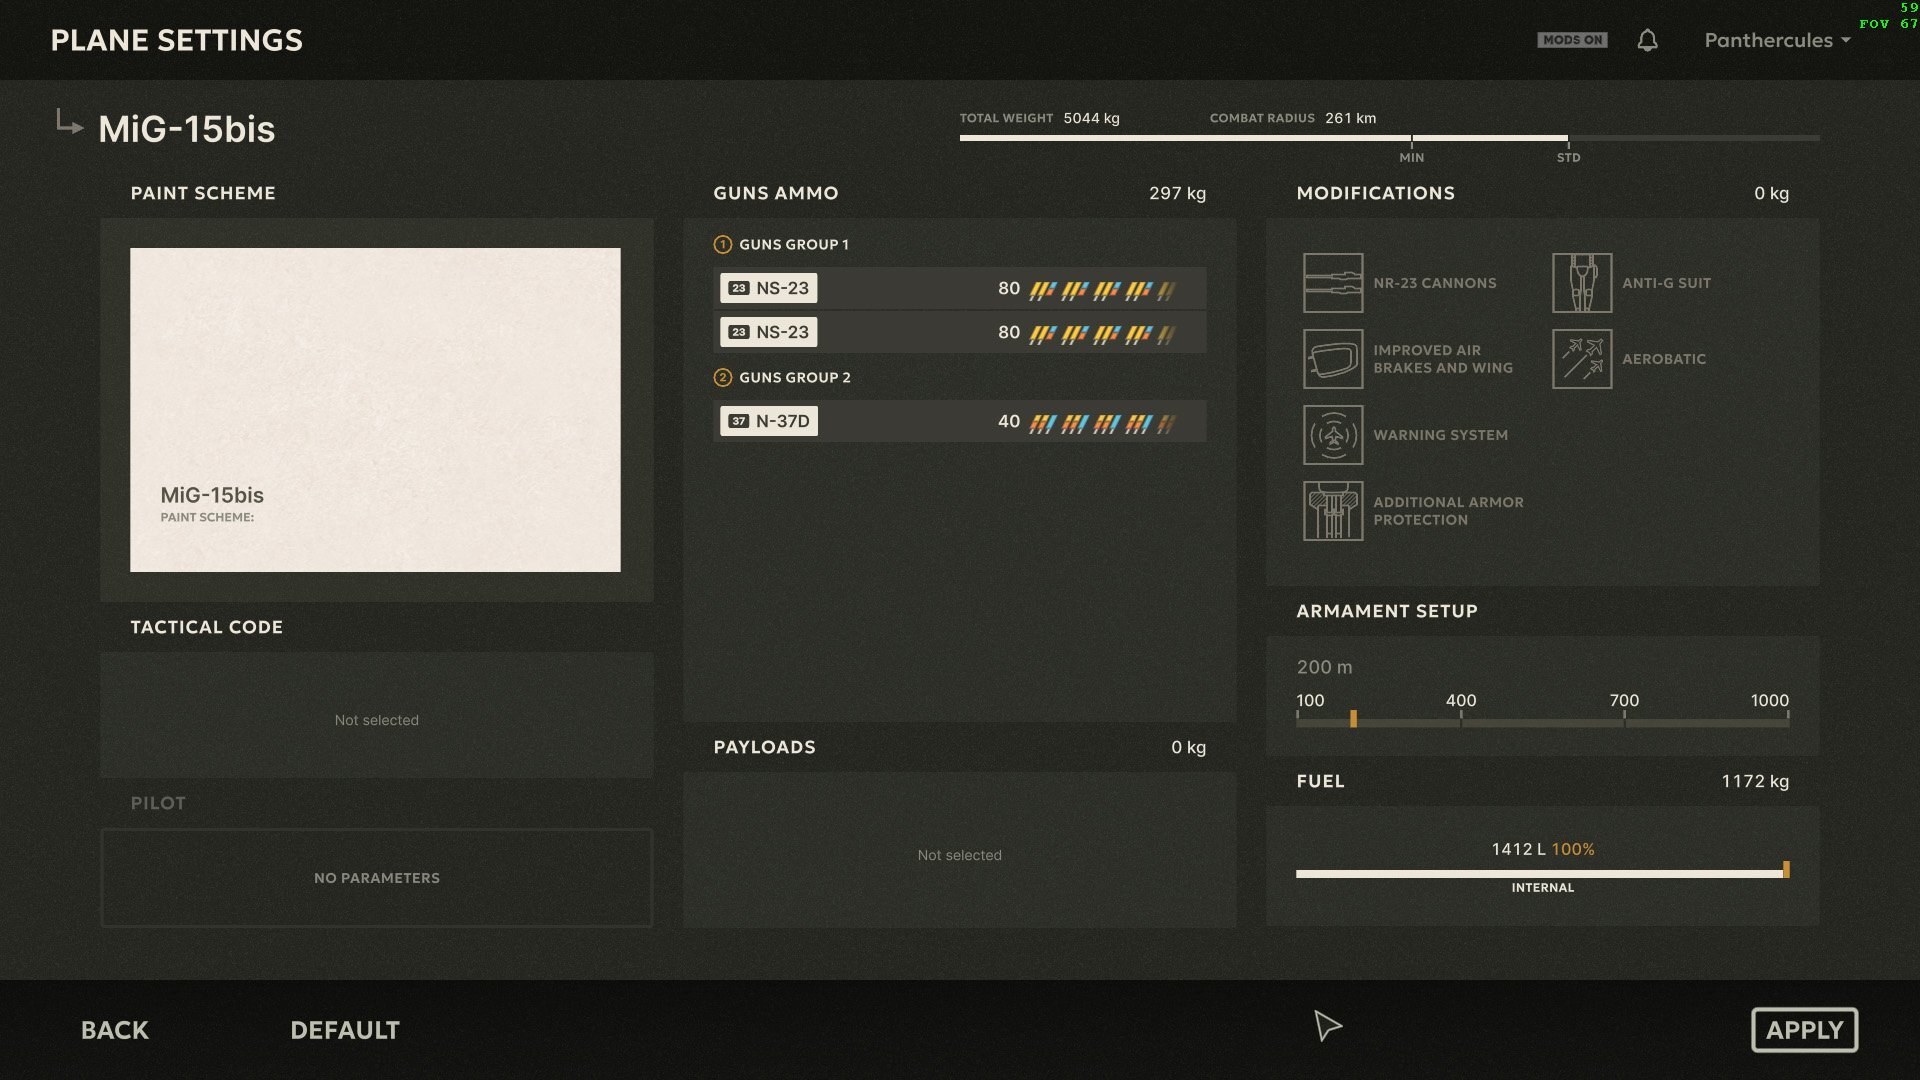The image size is (1920, 1080).
Task: Click the Guns Group 1 number icon
Action: (722, 244)
